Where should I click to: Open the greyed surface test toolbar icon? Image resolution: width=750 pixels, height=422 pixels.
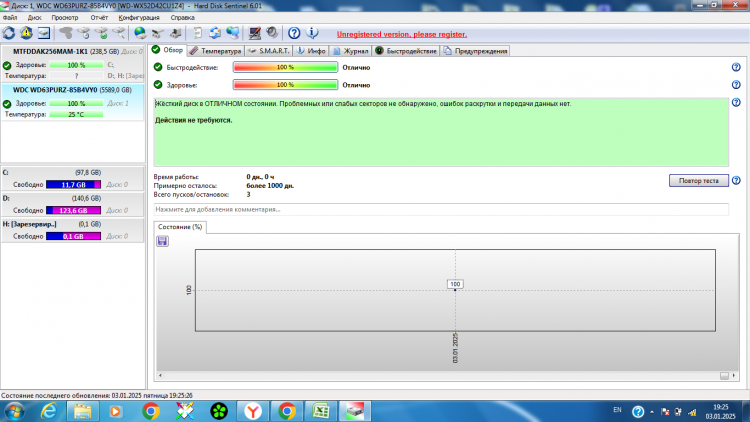(66, 33)
